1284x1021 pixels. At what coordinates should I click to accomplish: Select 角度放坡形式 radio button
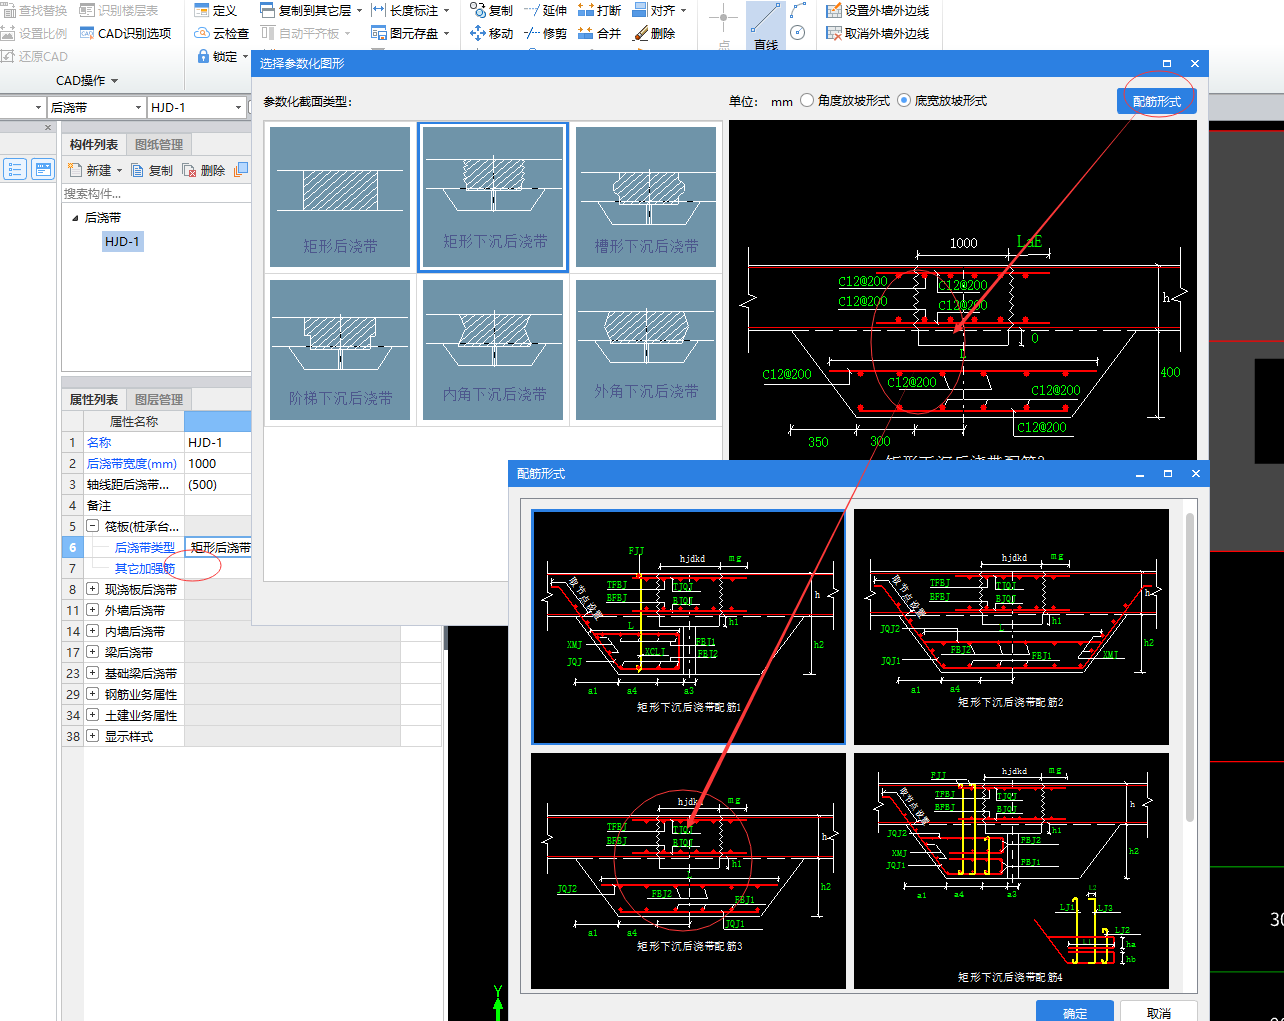(807, 100)
